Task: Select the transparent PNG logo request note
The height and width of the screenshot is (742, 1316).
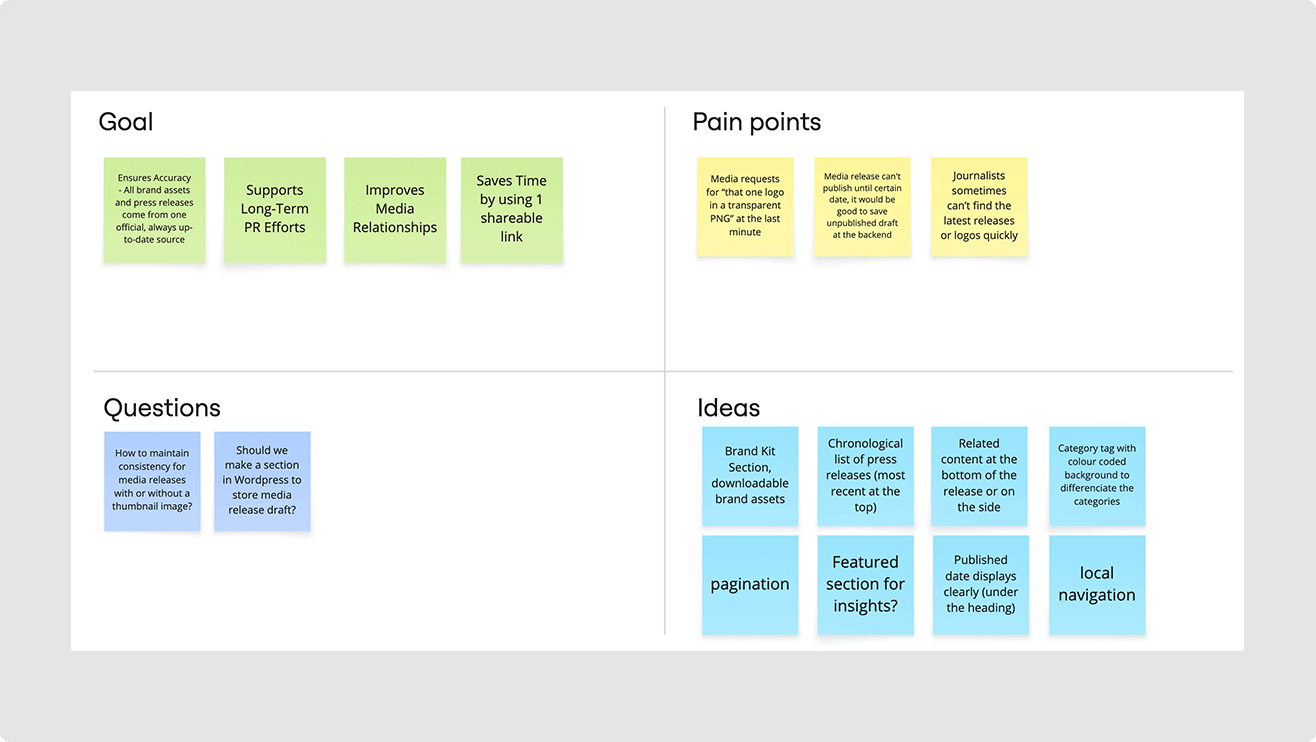Action: click(x=745, y=206)
